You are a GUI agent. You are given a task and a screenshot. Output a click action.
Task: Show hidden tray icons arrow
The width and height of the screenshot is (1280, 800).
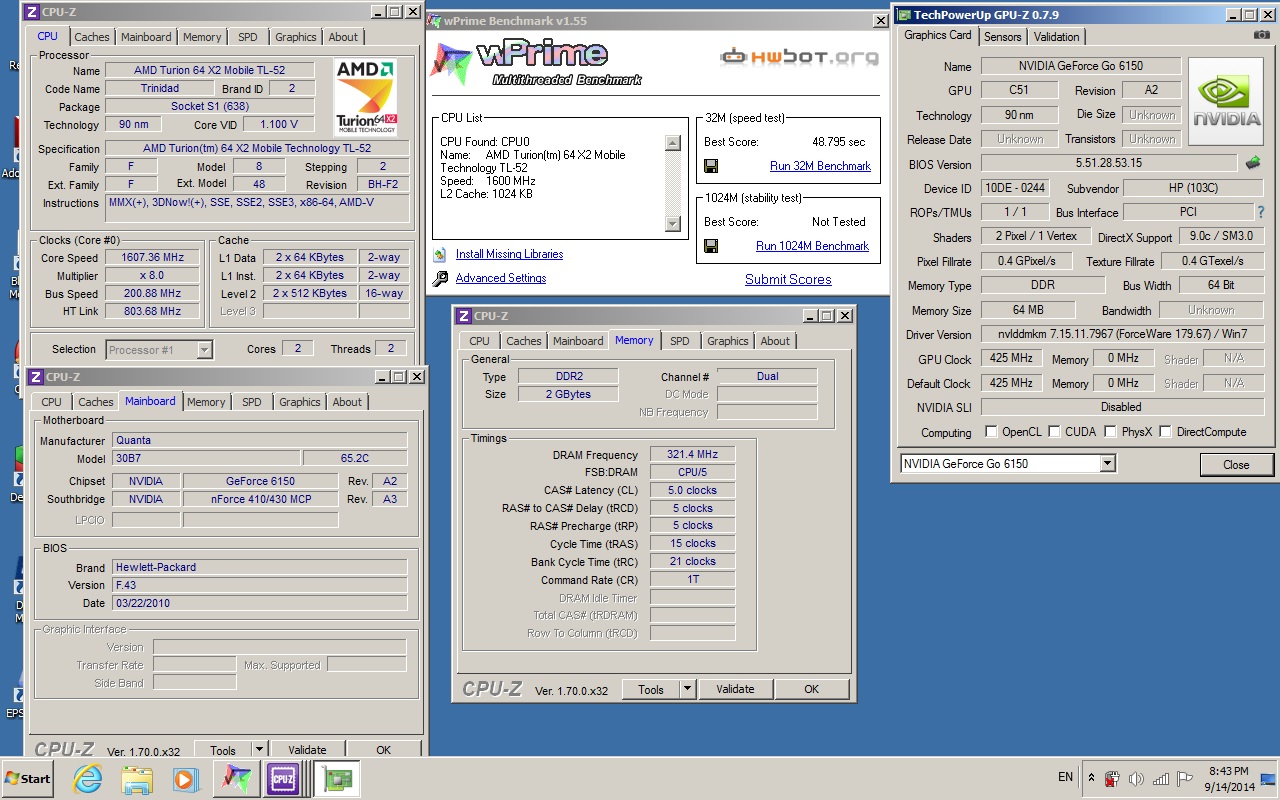coord(1090,779)
